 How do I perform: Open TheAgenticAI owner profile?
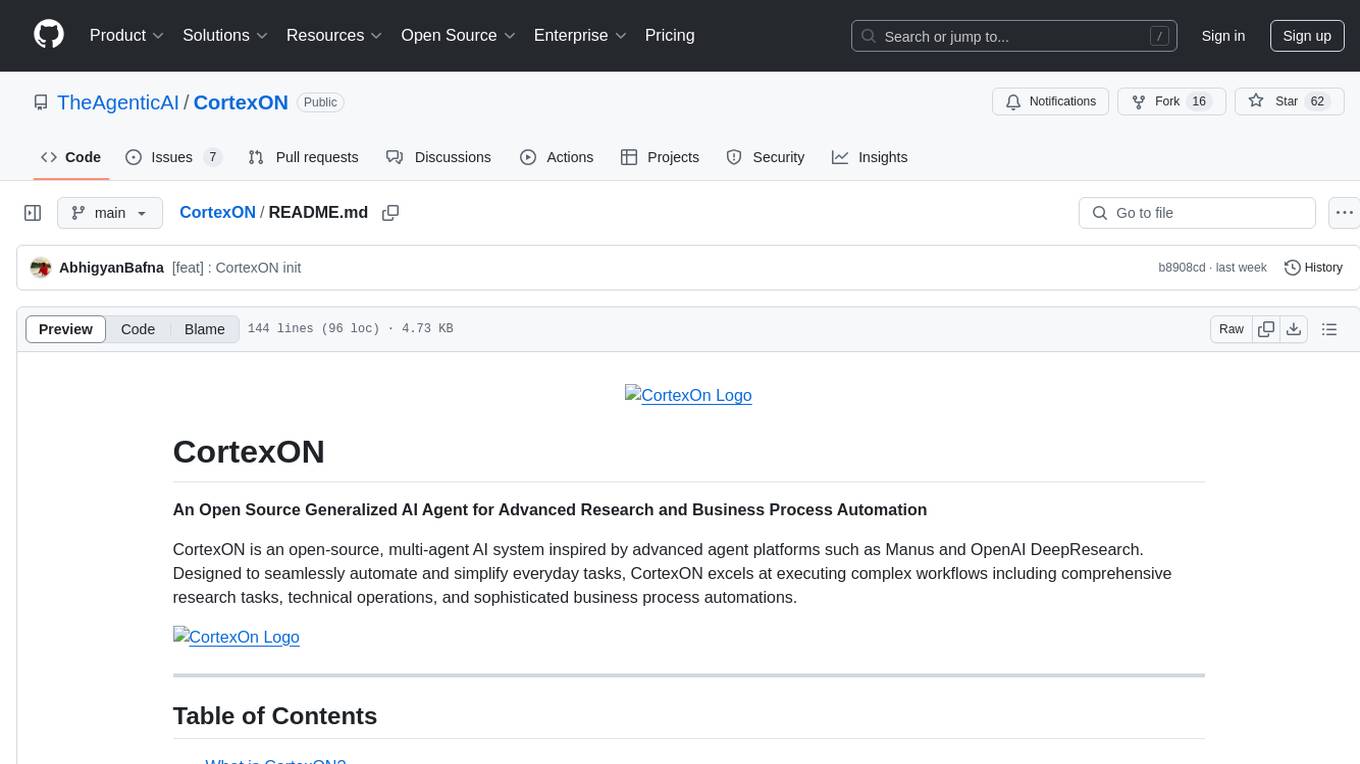[x=118, y=102]
